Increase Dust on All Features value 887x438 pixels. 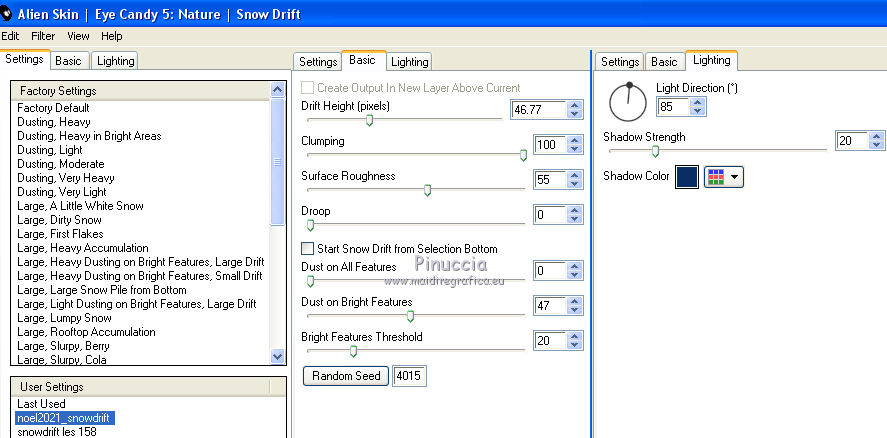(x=575, y=267)
